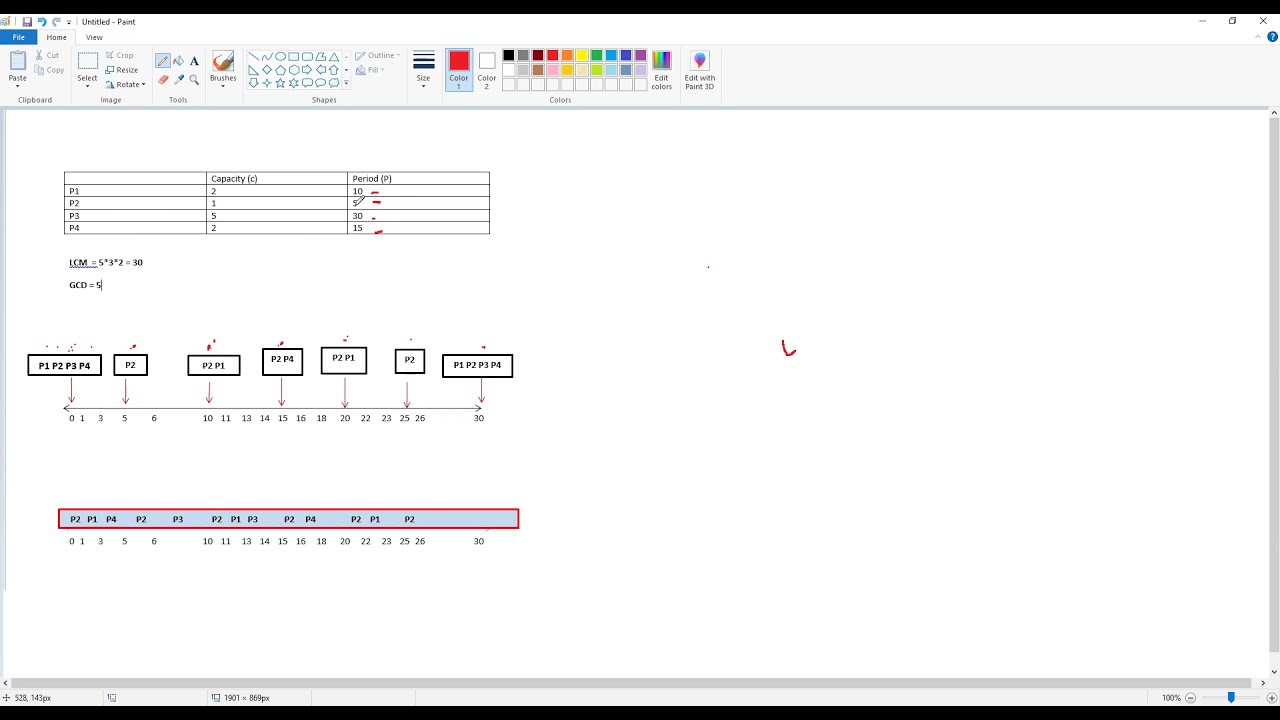
Task: Expand the Brushes dropdown
Action: (223, 84)
